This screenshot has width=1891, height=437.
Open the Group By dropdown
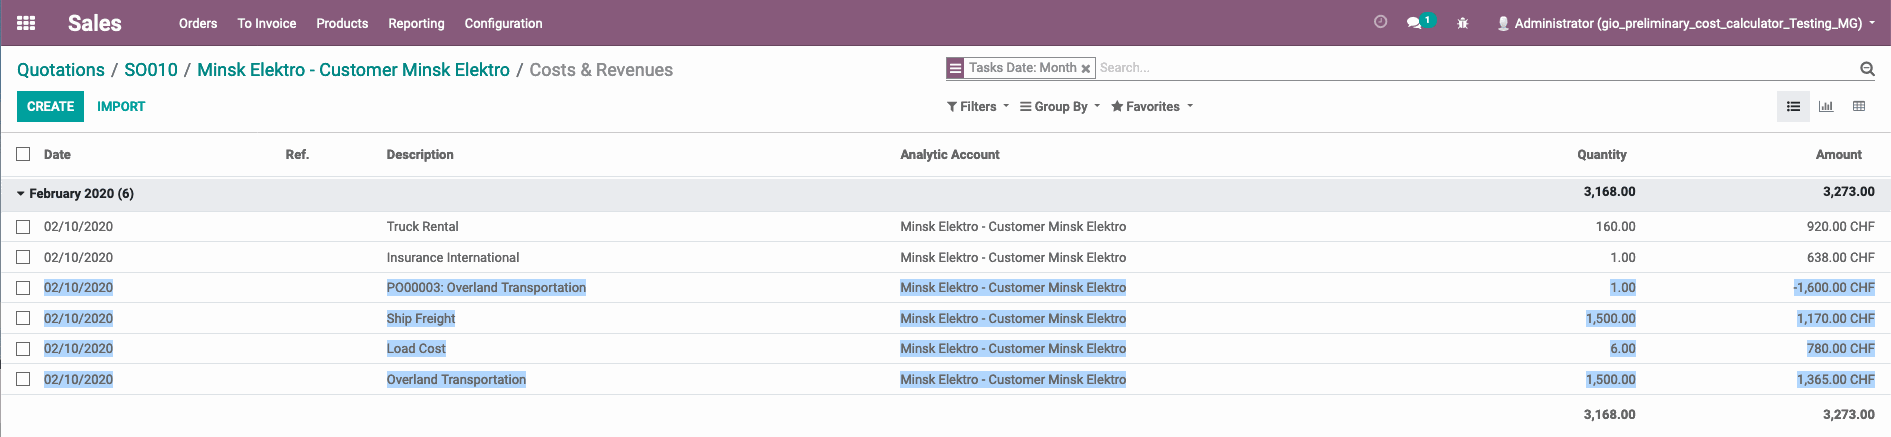coord(1060,106)
